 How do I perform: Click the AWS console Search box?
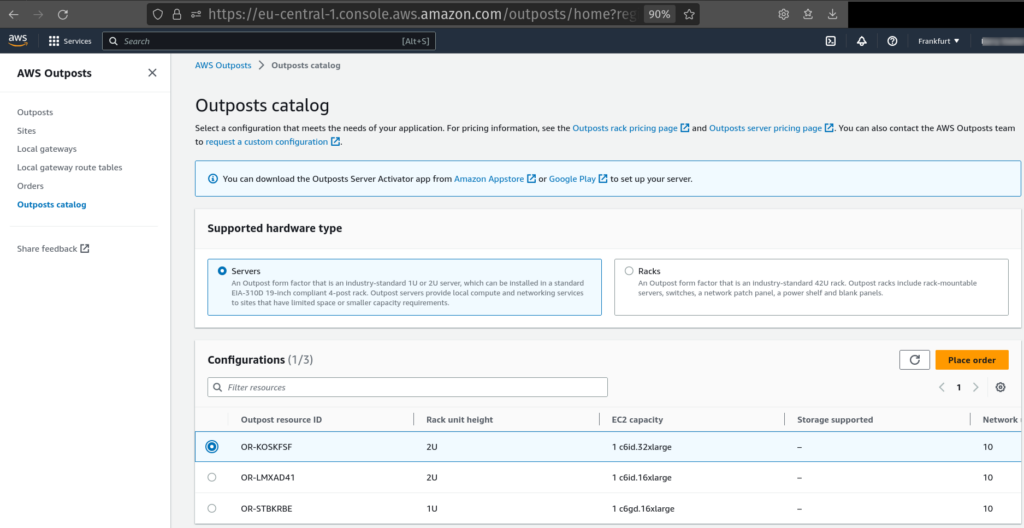[x=268, y=41]
